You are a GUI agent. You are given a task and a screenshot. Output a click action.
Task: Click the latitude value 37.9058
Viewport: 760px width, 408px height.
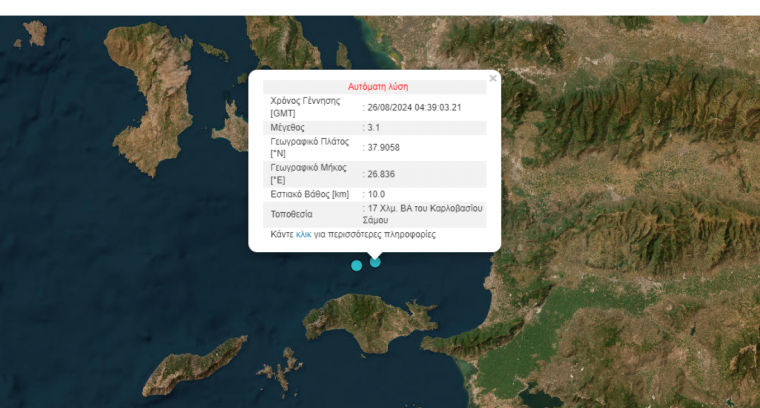click(383, 148)
